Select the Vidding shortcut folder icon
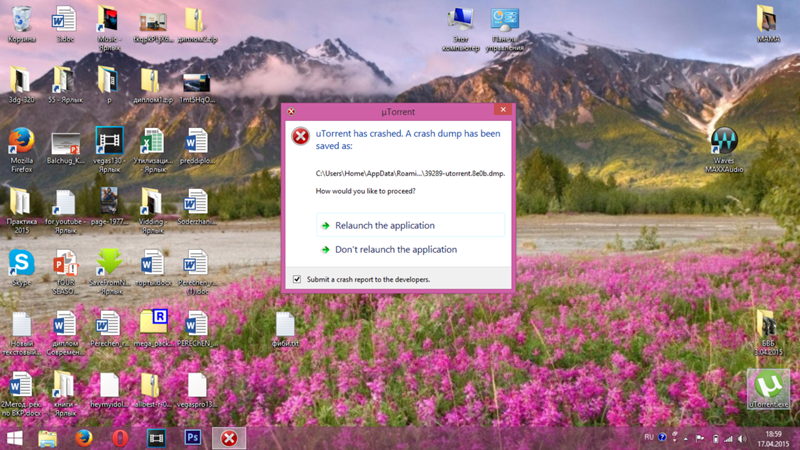 point(153,210)
